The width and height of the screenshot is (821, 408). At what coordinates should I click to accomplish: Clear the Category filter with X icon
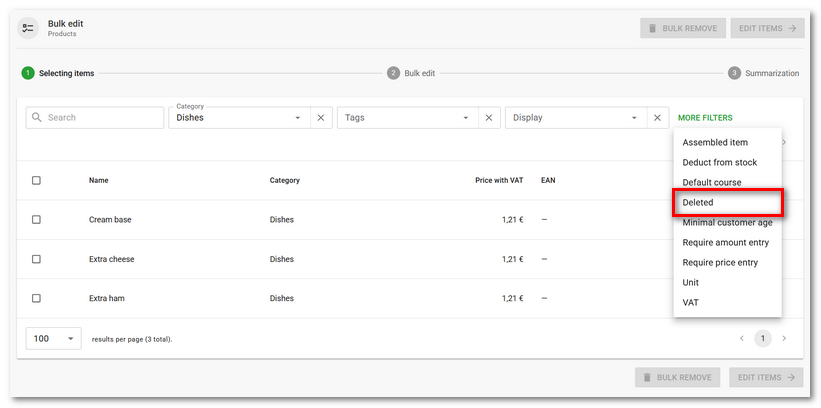pos(321,118)
